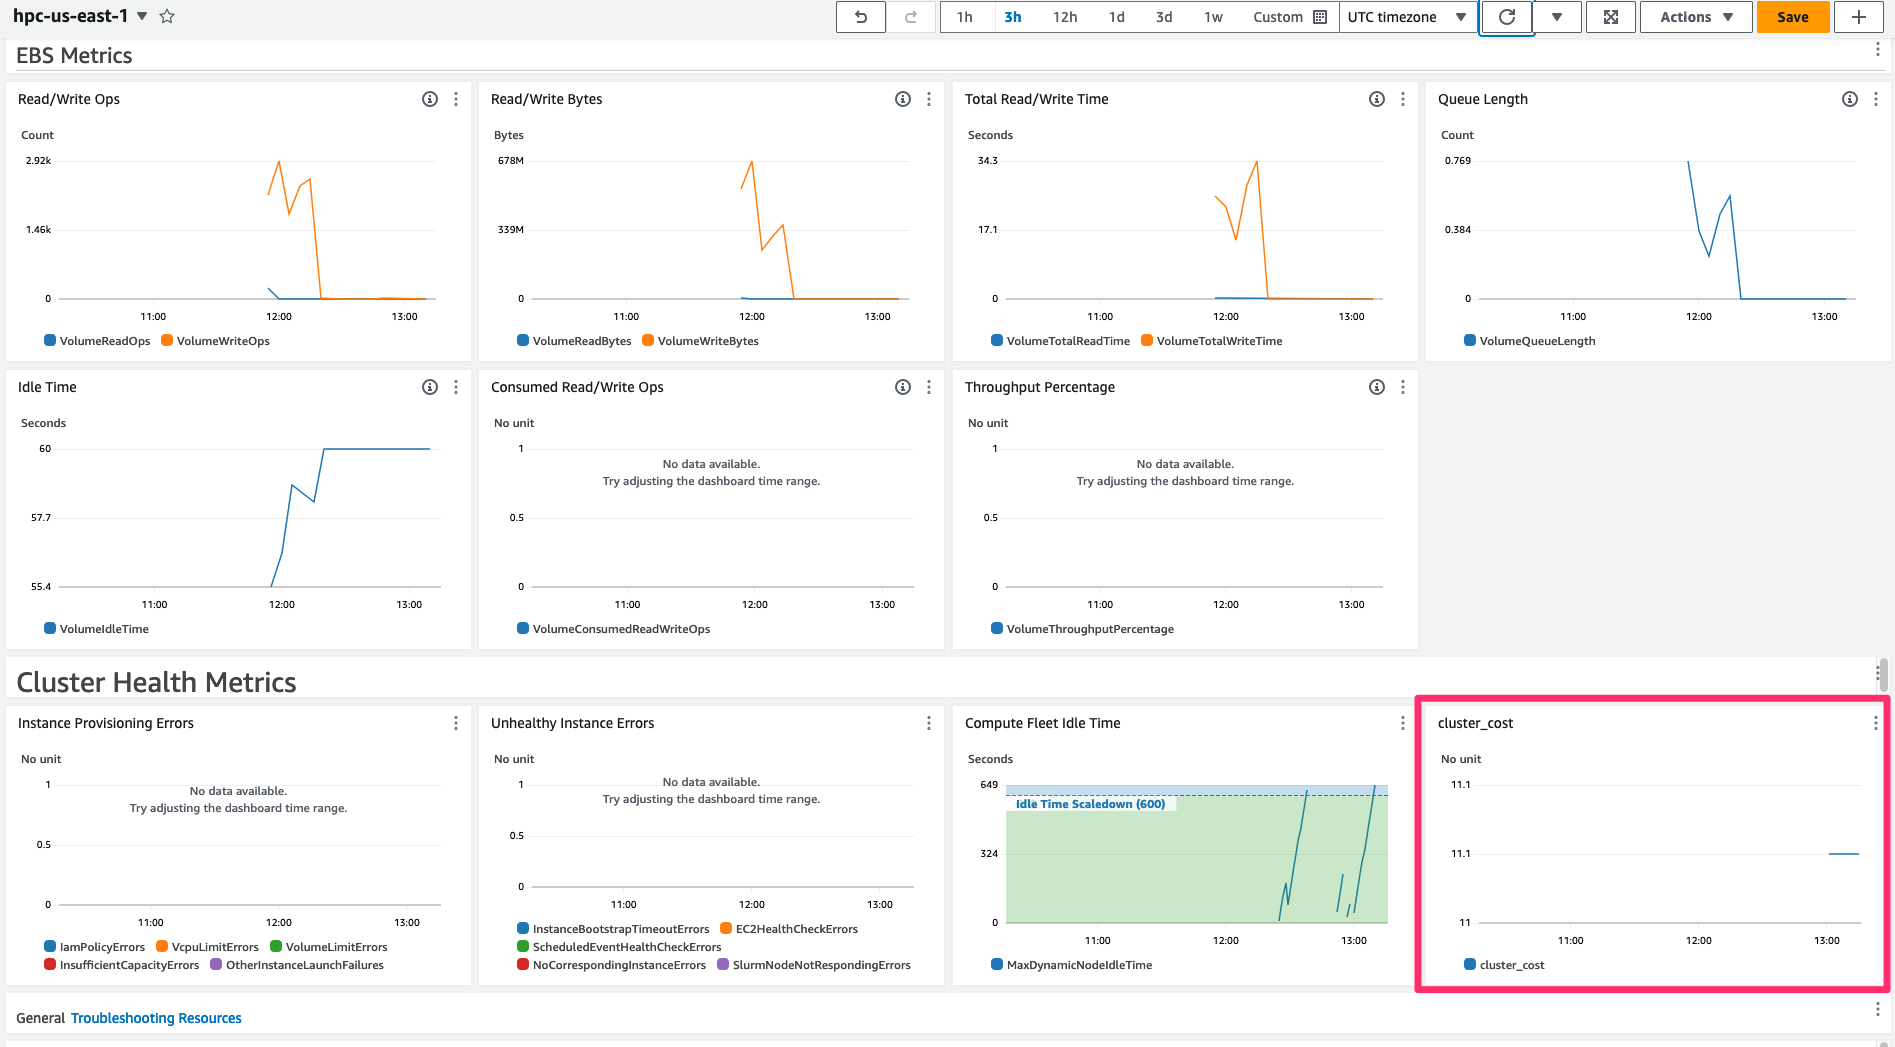The height and width of the screenshot is (1047, 1895).
Task: Select the 3d time range
Action: 1164,17
